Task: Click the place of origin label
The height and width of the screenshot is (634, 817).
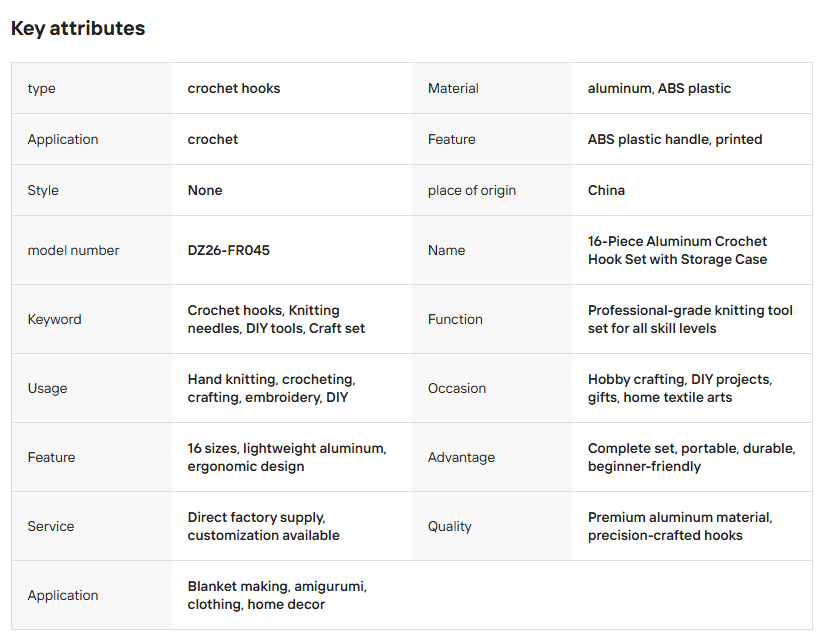Action: click(472, 190)
